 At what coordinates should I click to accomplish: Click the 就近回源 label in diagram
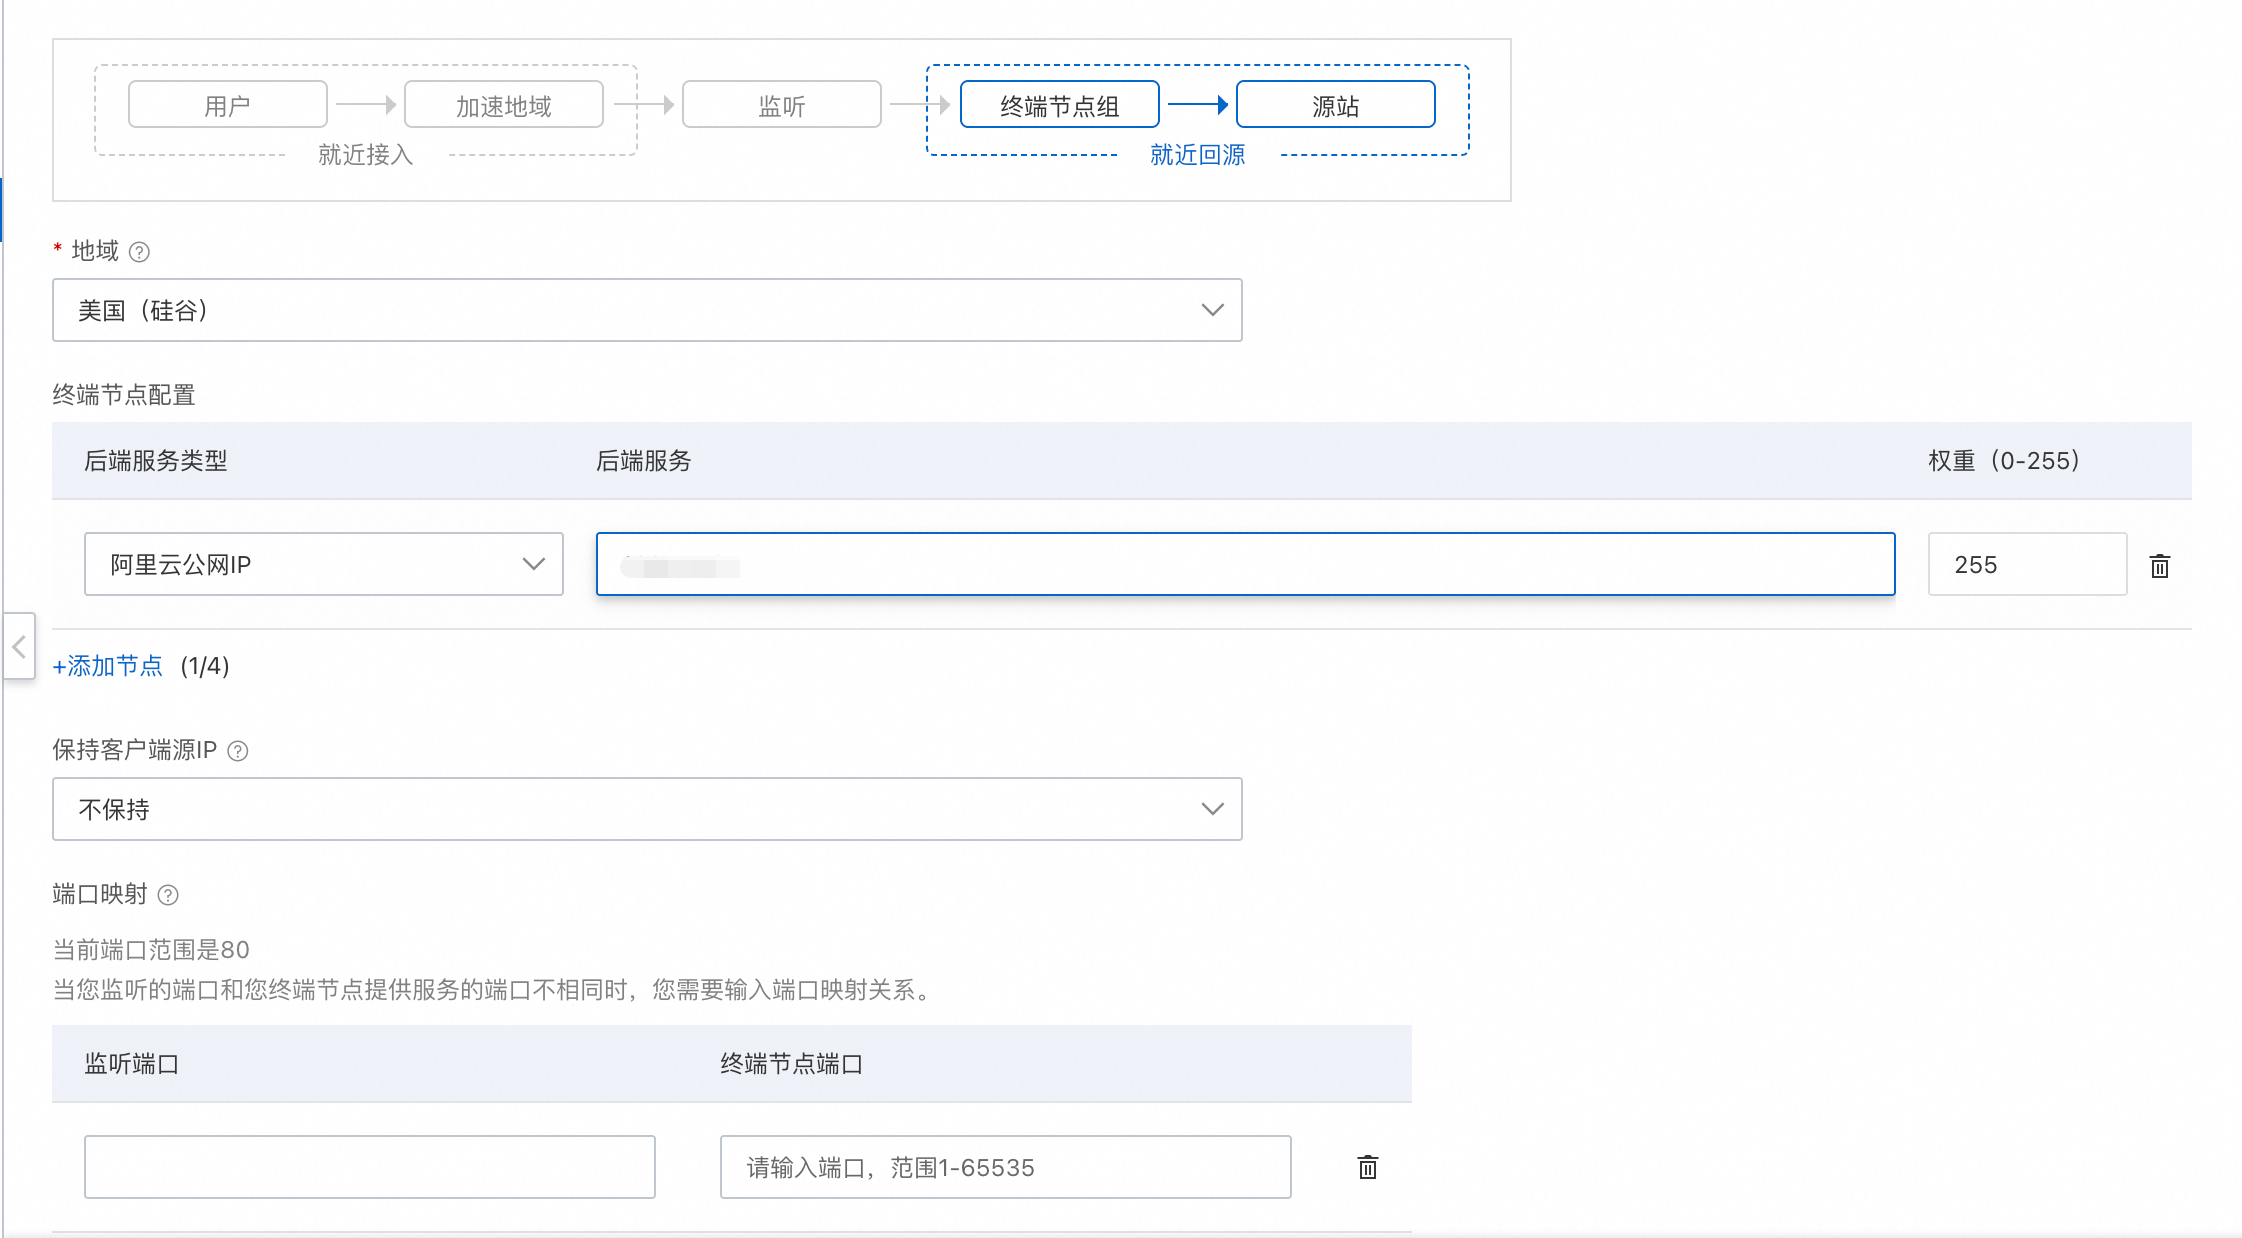[1197, 155]
